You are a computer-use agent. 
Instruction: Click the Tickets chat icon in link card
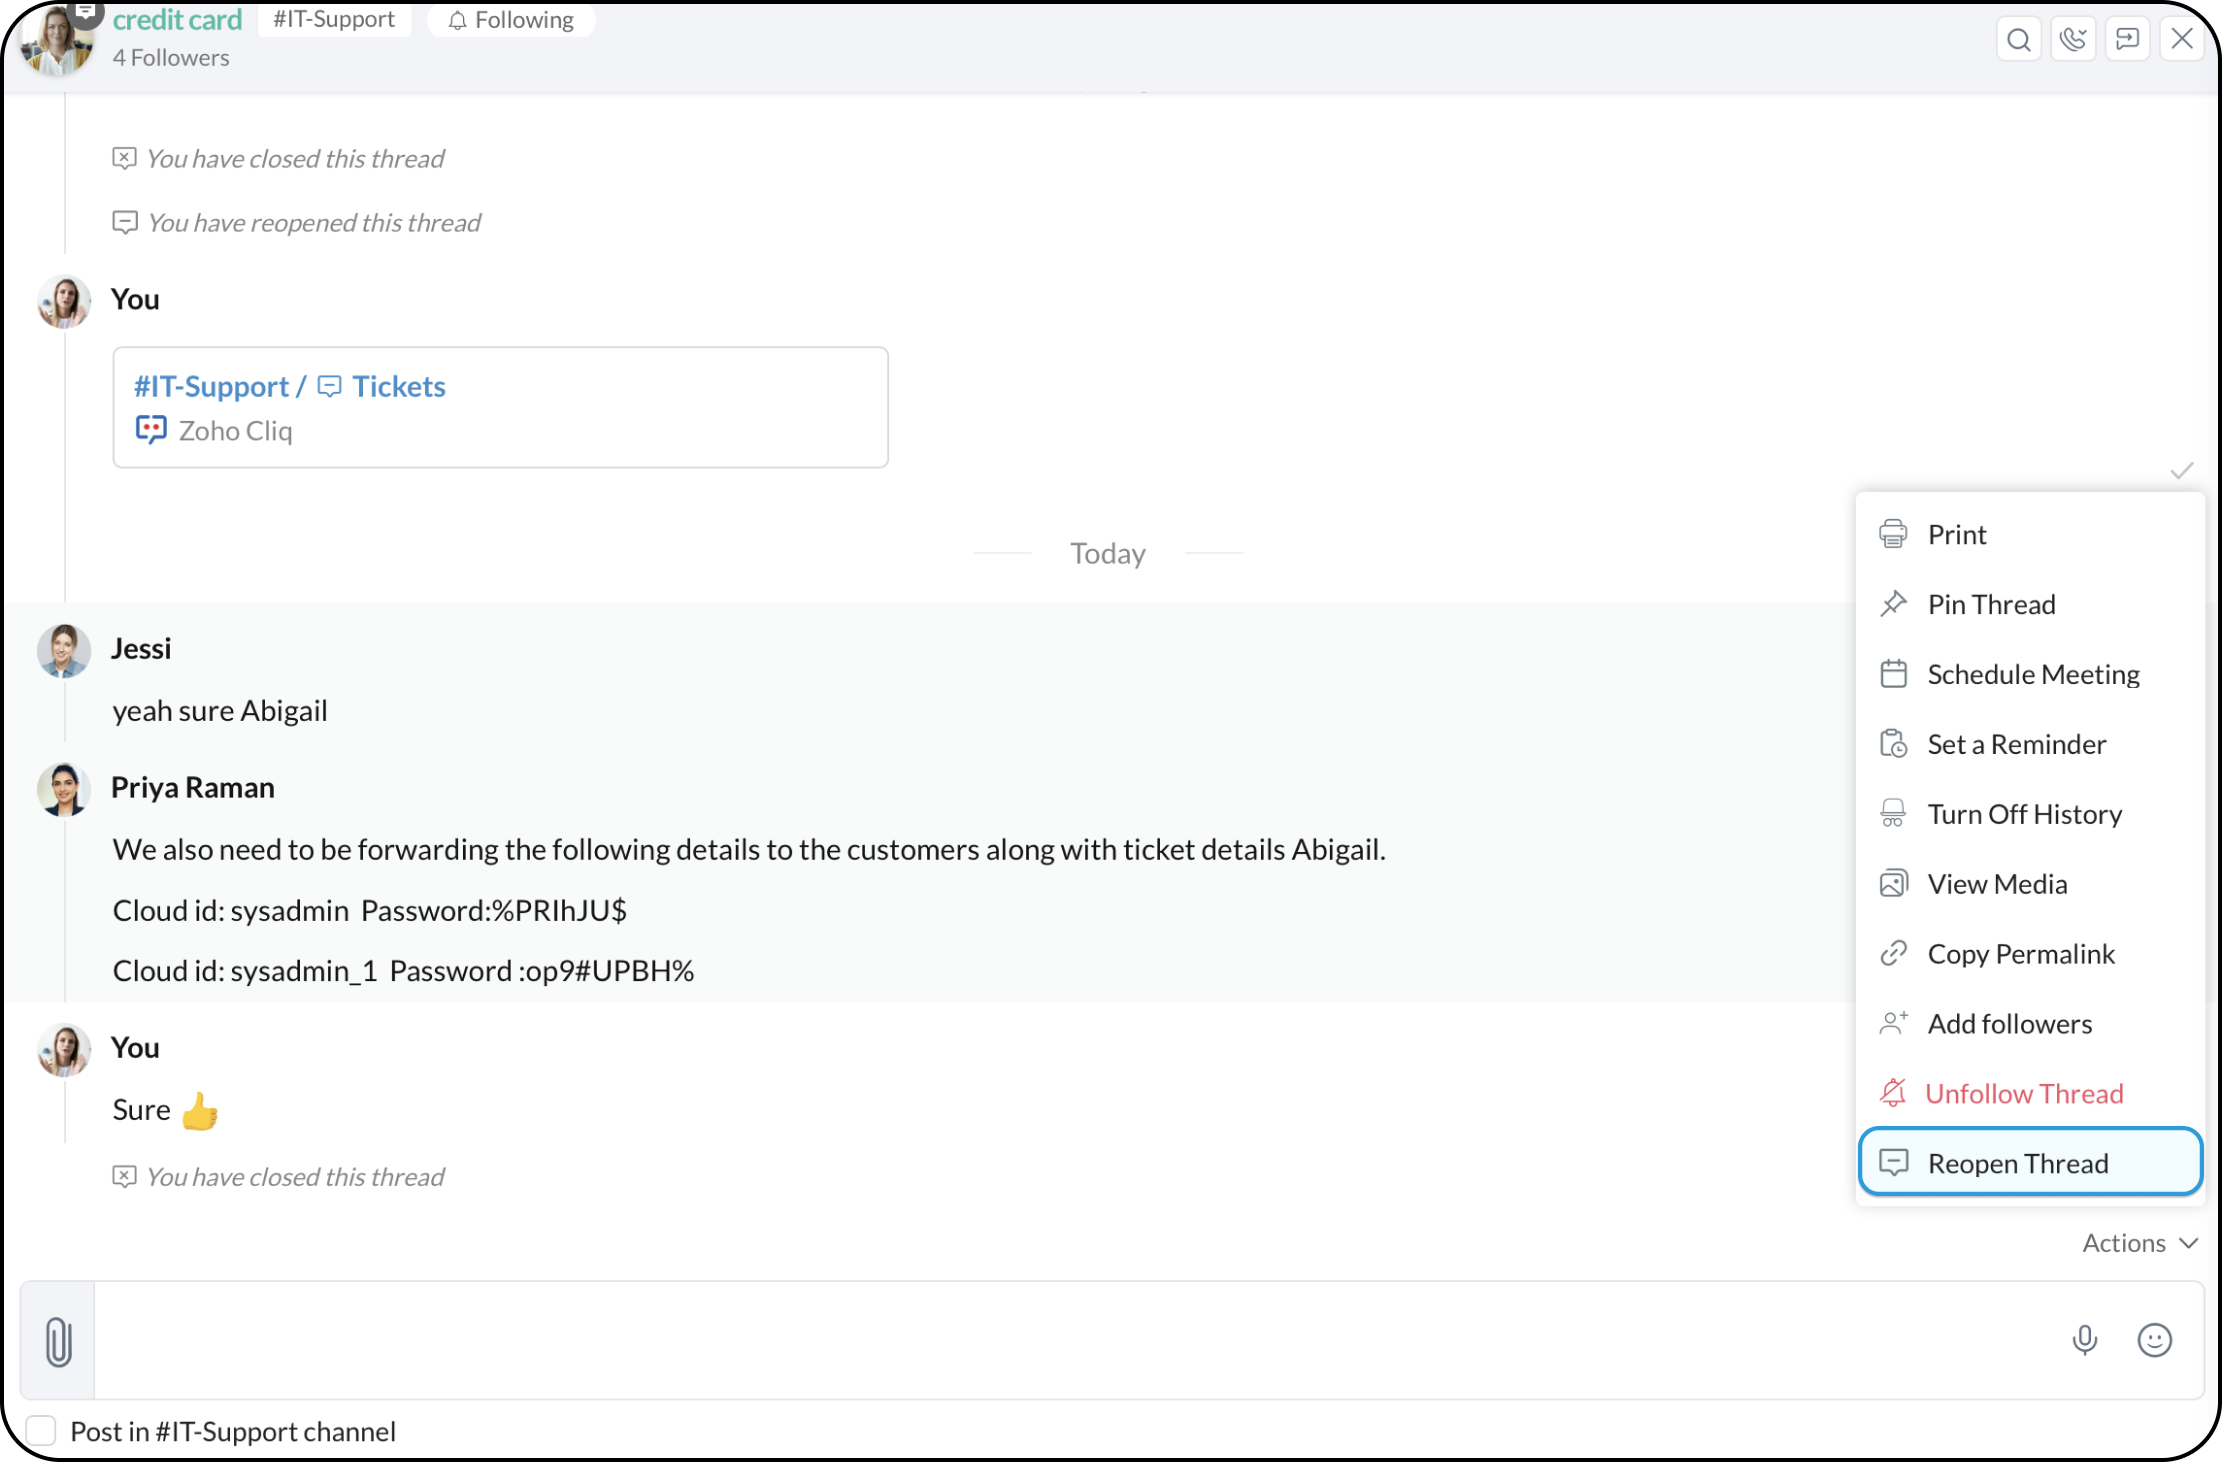pyautogui.click(x=330, y=386)
